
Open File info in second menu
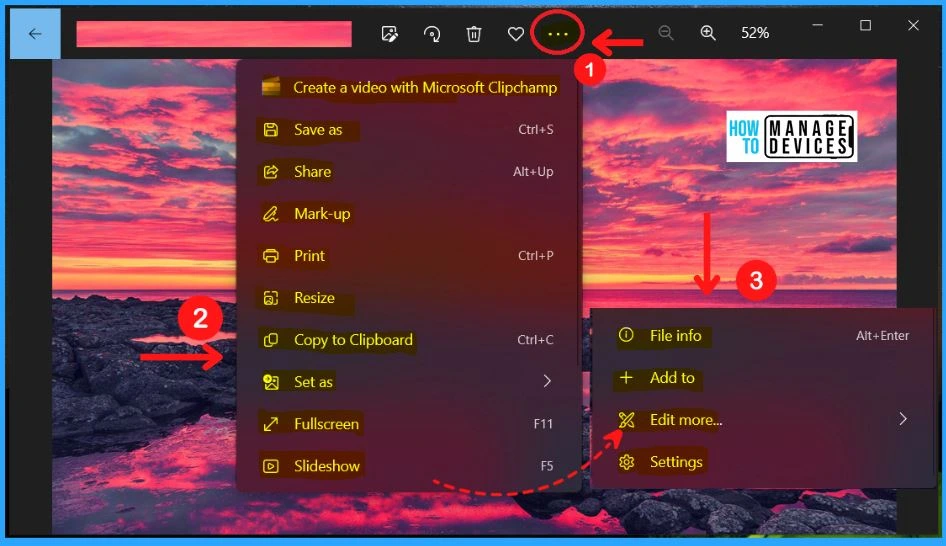point(763,335)
